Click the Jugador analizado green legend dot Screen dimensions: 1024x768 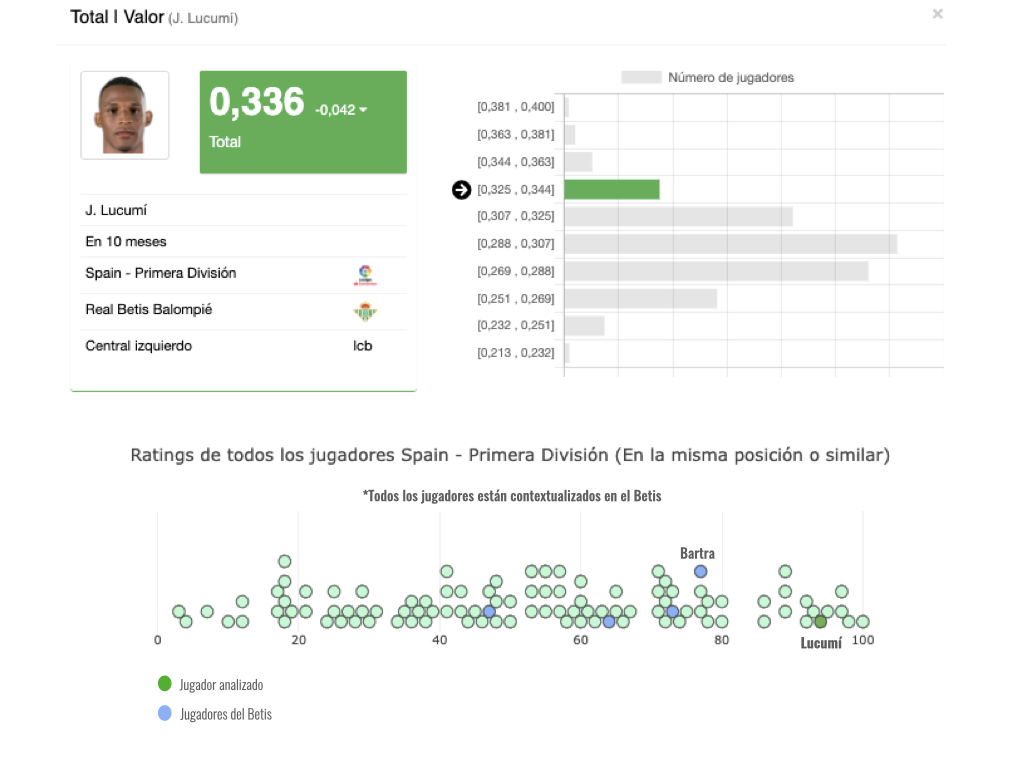(x=165, y=684)
